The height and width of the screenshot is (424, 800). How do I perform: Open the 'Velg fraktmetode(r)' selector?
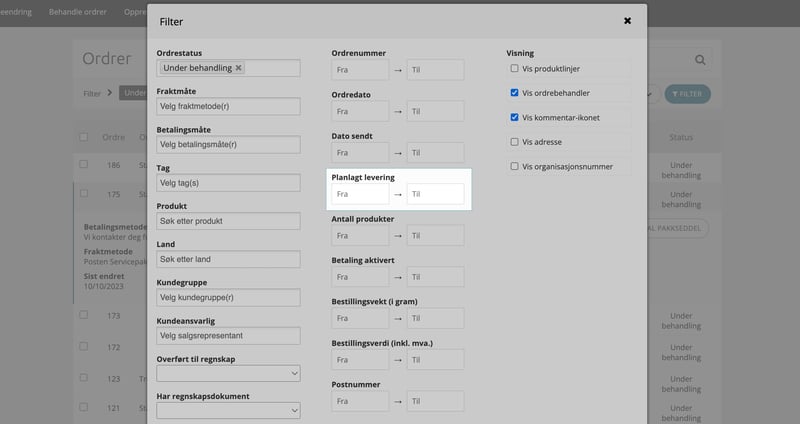coord(228,107)
